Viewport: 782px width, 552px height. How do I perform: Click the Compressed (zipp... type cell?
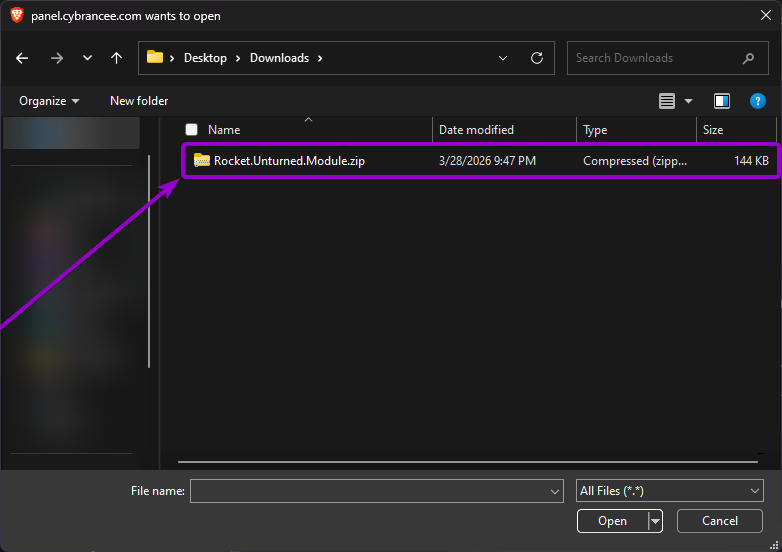click(635, 161)
